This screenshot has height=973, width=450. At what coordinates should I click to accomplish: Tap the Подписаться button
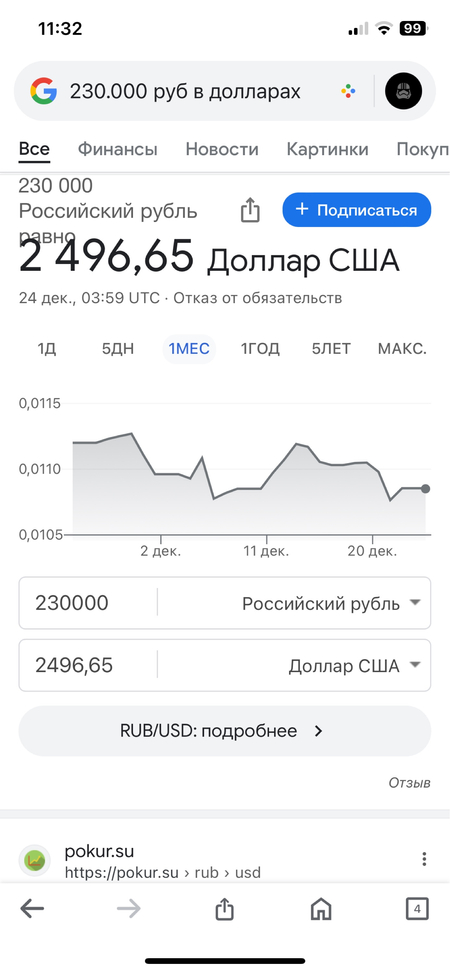click(x=356, y=210)
